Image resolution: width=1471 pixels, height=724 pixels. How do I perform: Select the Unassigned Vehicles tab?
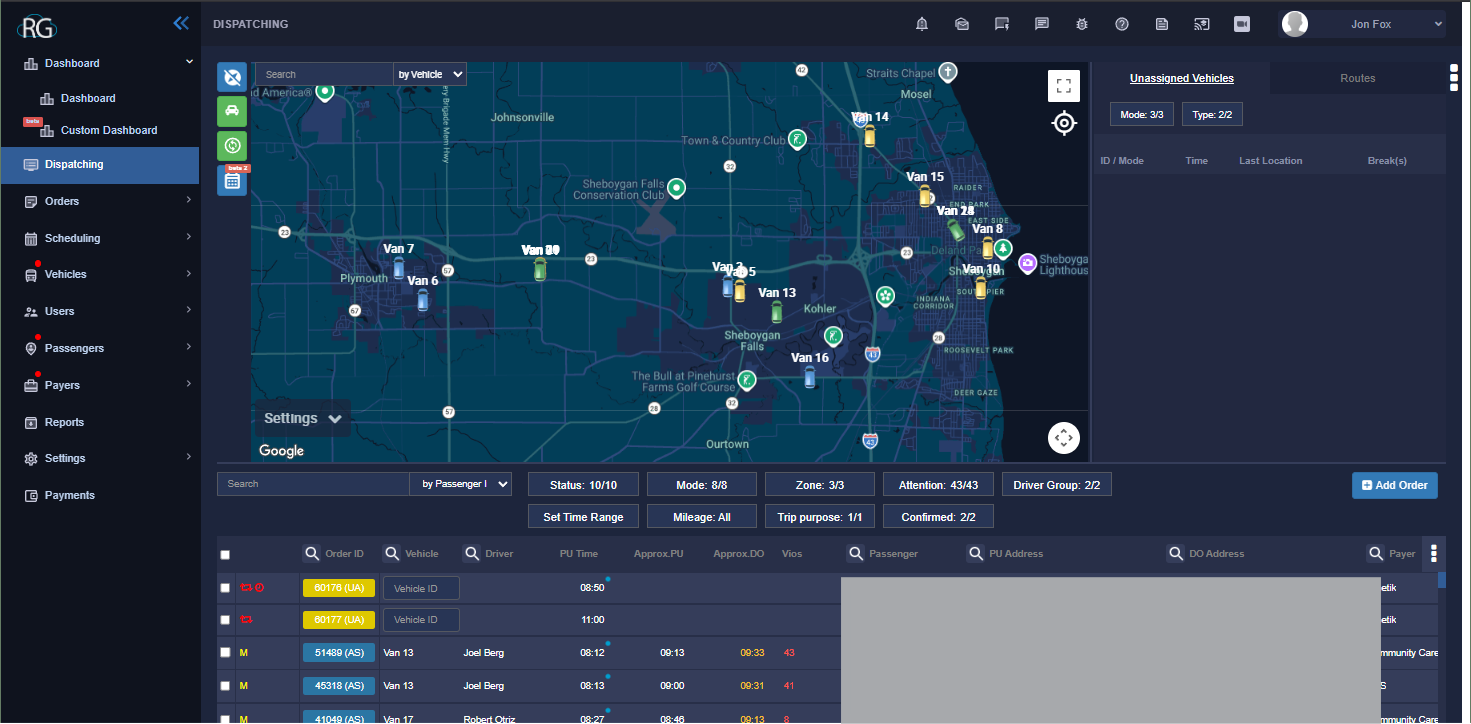click(x=1182, y=78)
